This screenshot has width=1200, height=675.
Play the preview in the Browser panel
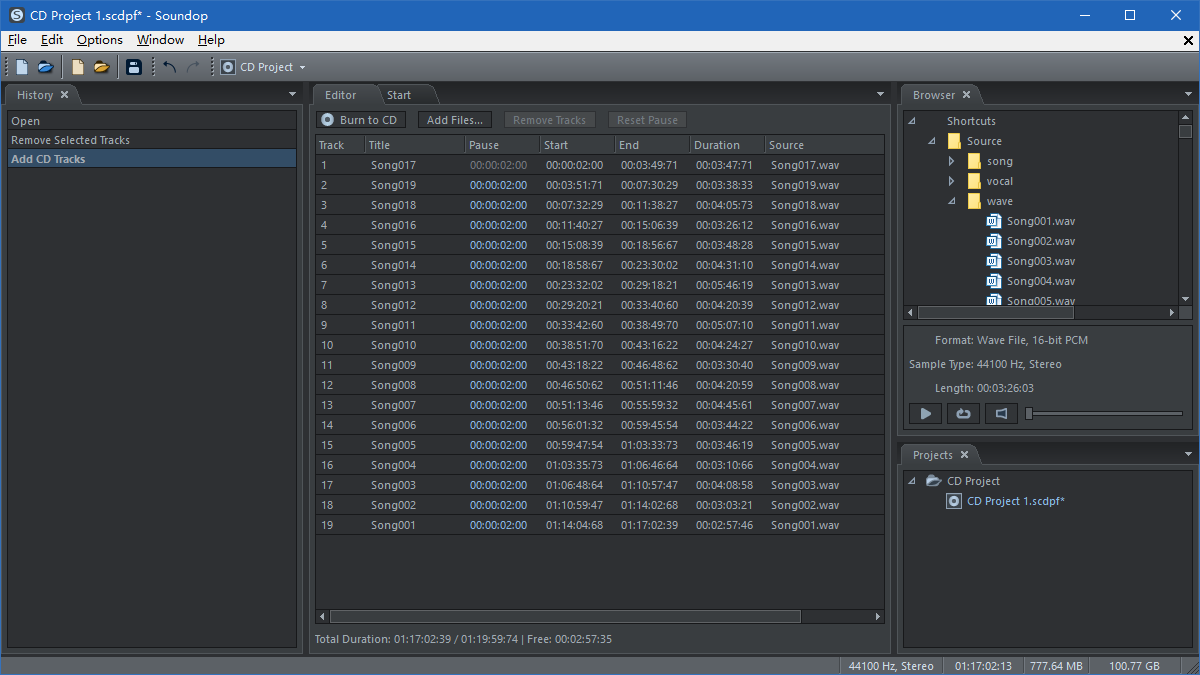925,413
